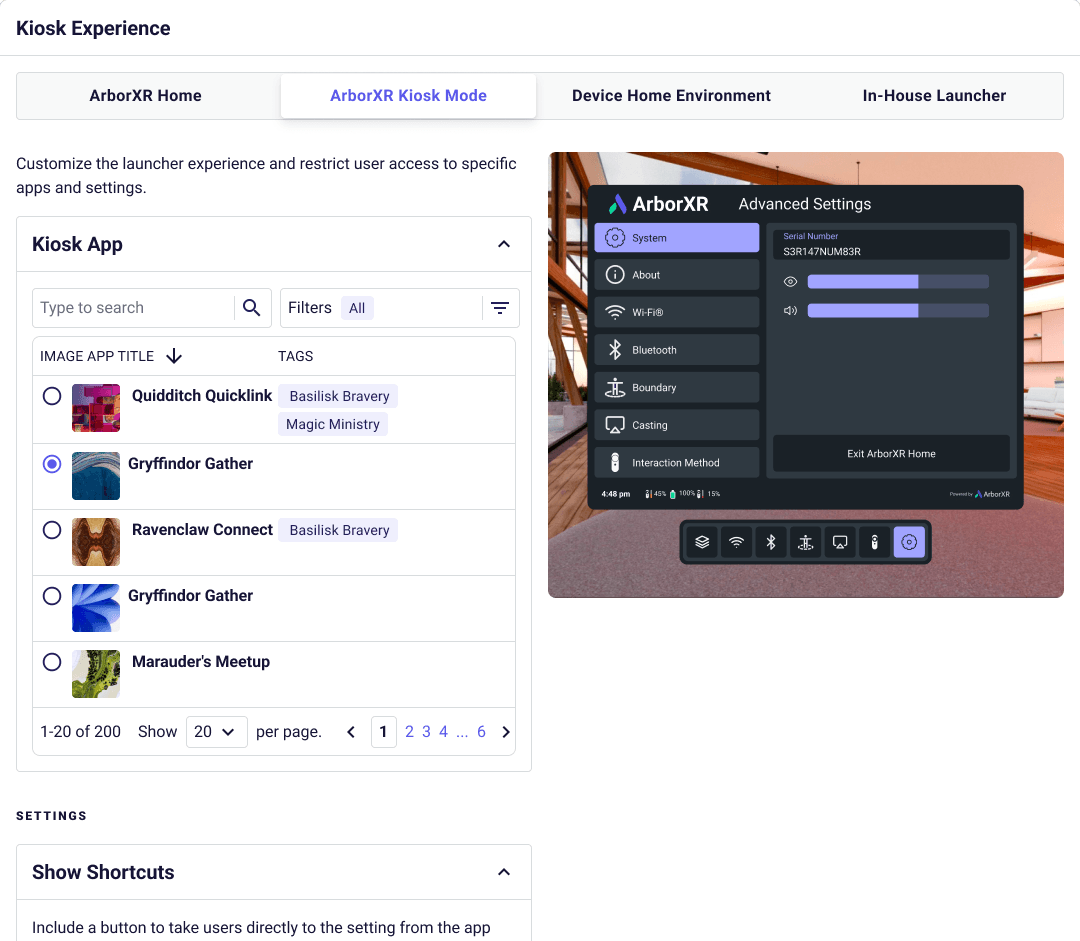This screenshot has height=941, width=1080.
Task: Go to page 2
Action: point(409,732)
